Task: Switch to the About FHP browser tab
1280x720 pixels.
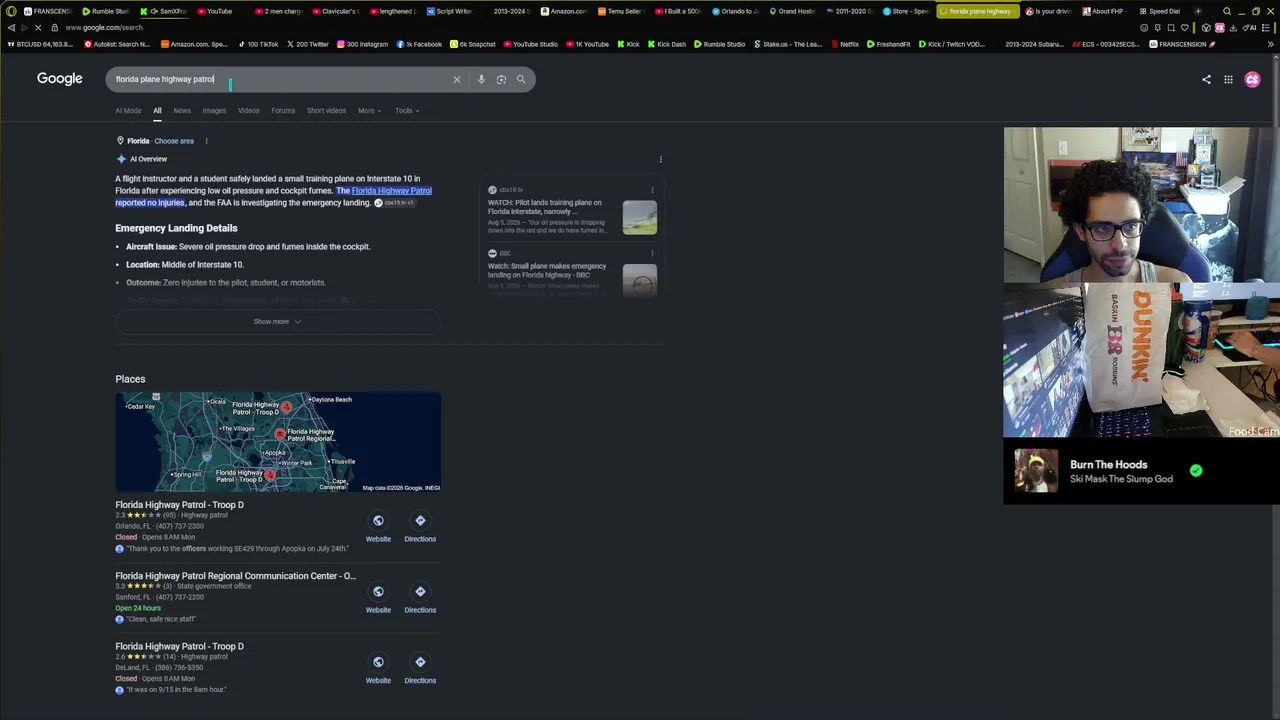Action: [1103, 11]
